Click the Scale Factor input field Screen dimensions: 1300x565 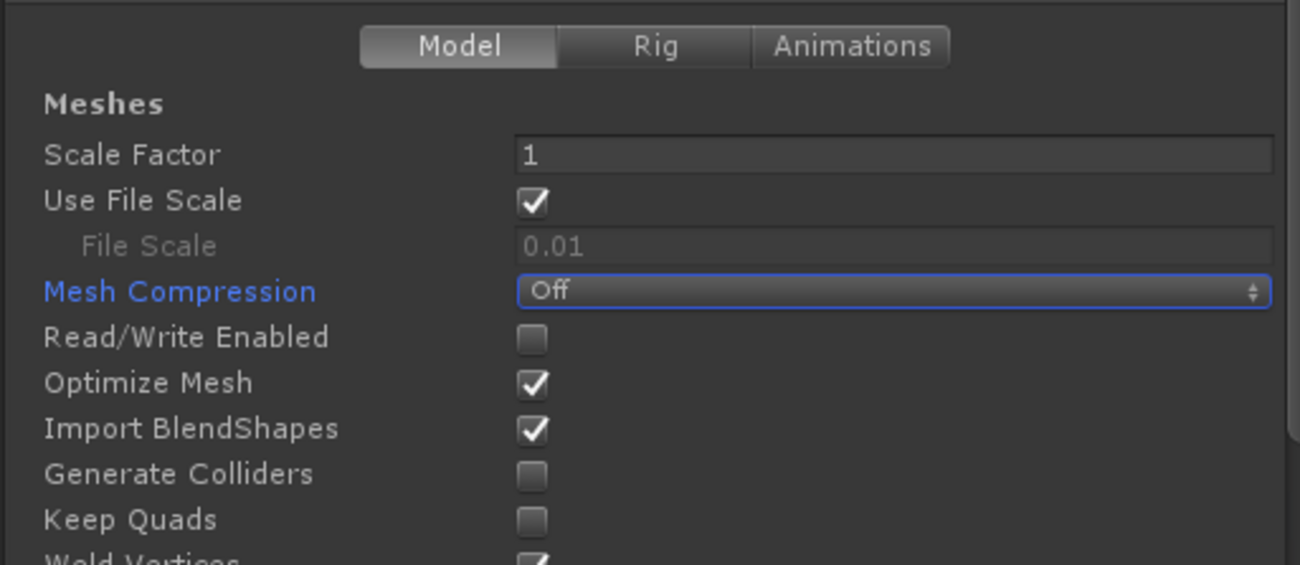click(x=893, y=155)
